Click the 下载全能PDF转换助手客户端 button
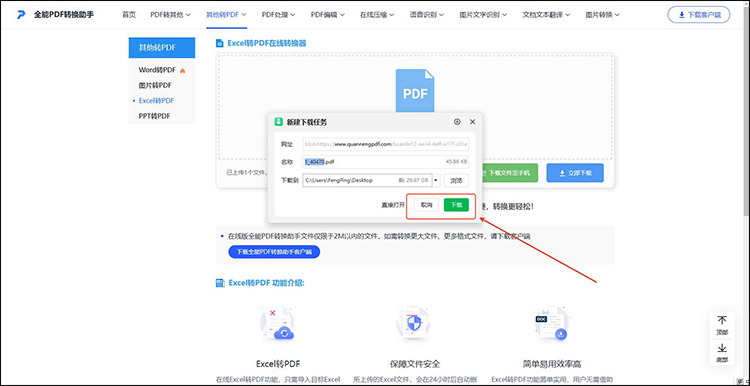The image size is (750, 386). (x=274, y=251)
